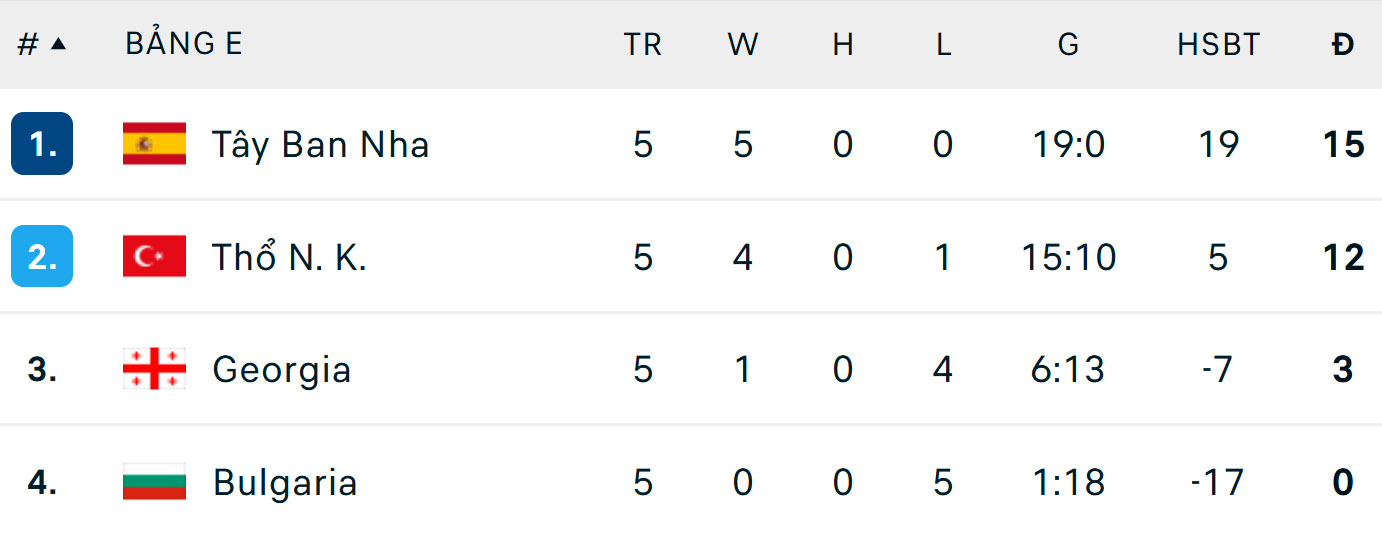Image resolution: width=1382 pixels, height=534 pixels.
Task: Sort by the W wins column
Action: [x=742, y=44]
